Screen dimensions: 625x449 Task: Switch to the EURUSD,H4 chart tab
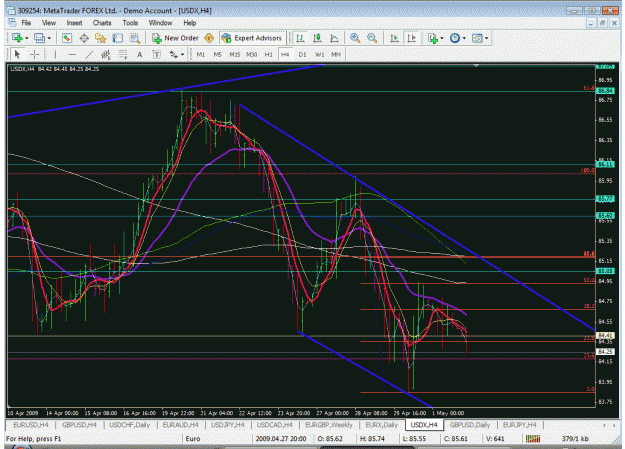(x=31, y=425)
